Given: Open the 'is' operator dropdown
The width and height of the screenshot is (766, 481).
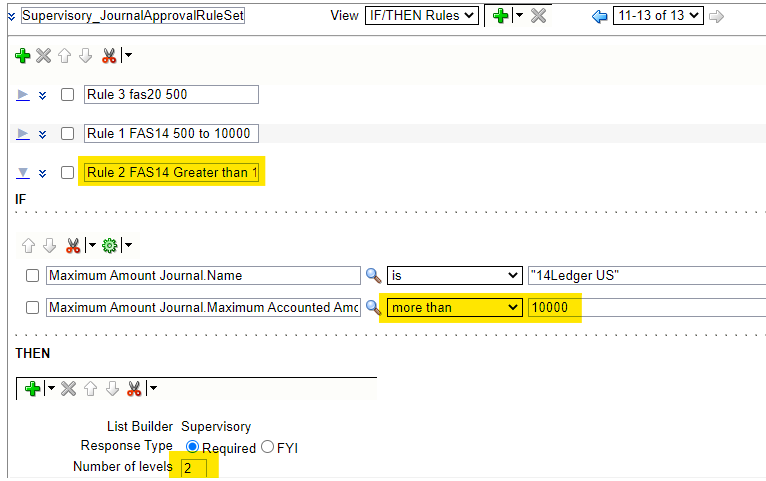Looking at the screenshot, I should (x=455, y=276).
